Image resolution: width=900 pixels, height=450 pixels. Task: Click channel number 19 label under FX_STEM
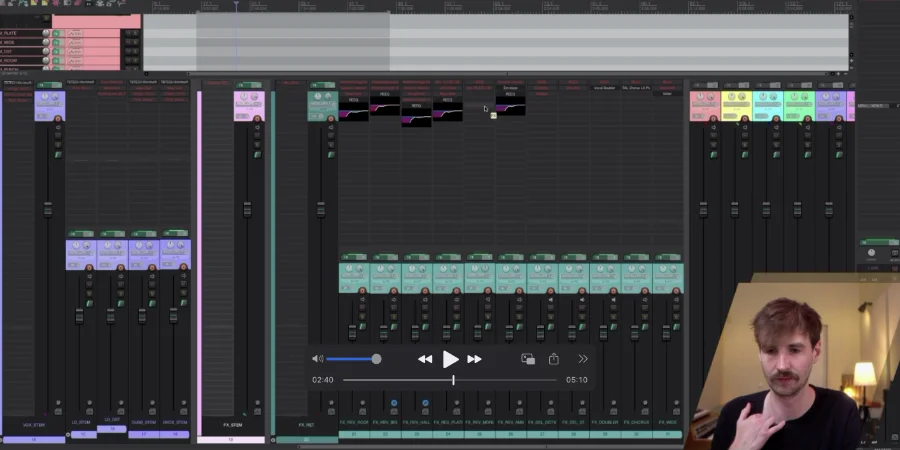(231, 440)
